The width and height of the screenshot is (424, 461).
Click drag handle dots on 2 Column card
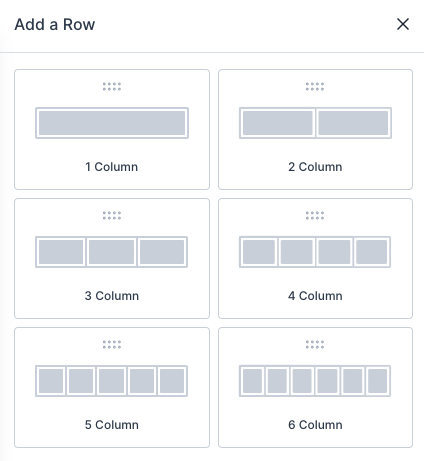pyautogui.click(x=315, y=87)
